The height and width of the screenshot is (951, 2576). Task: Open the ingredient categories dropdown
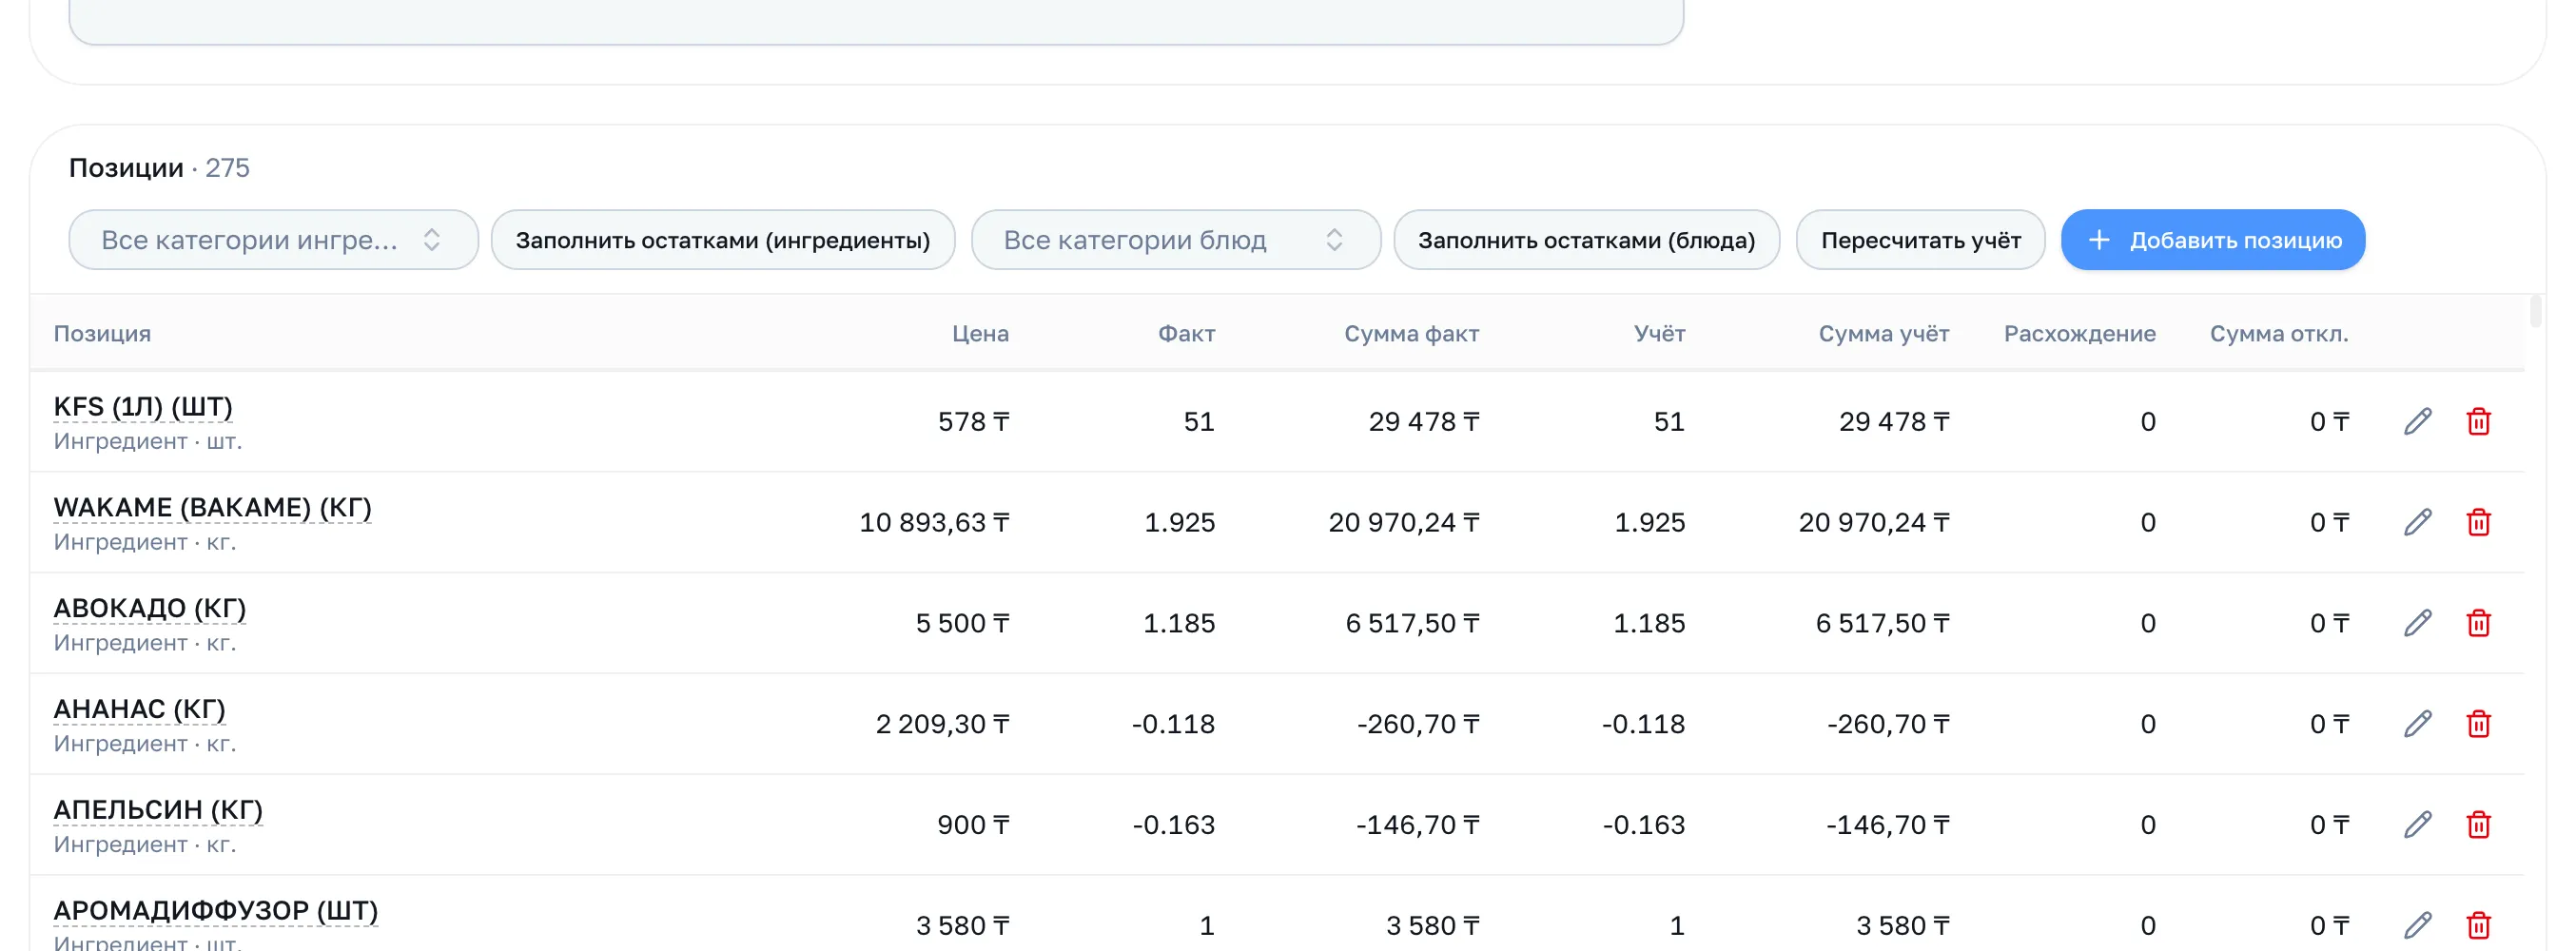pos(273,240)
